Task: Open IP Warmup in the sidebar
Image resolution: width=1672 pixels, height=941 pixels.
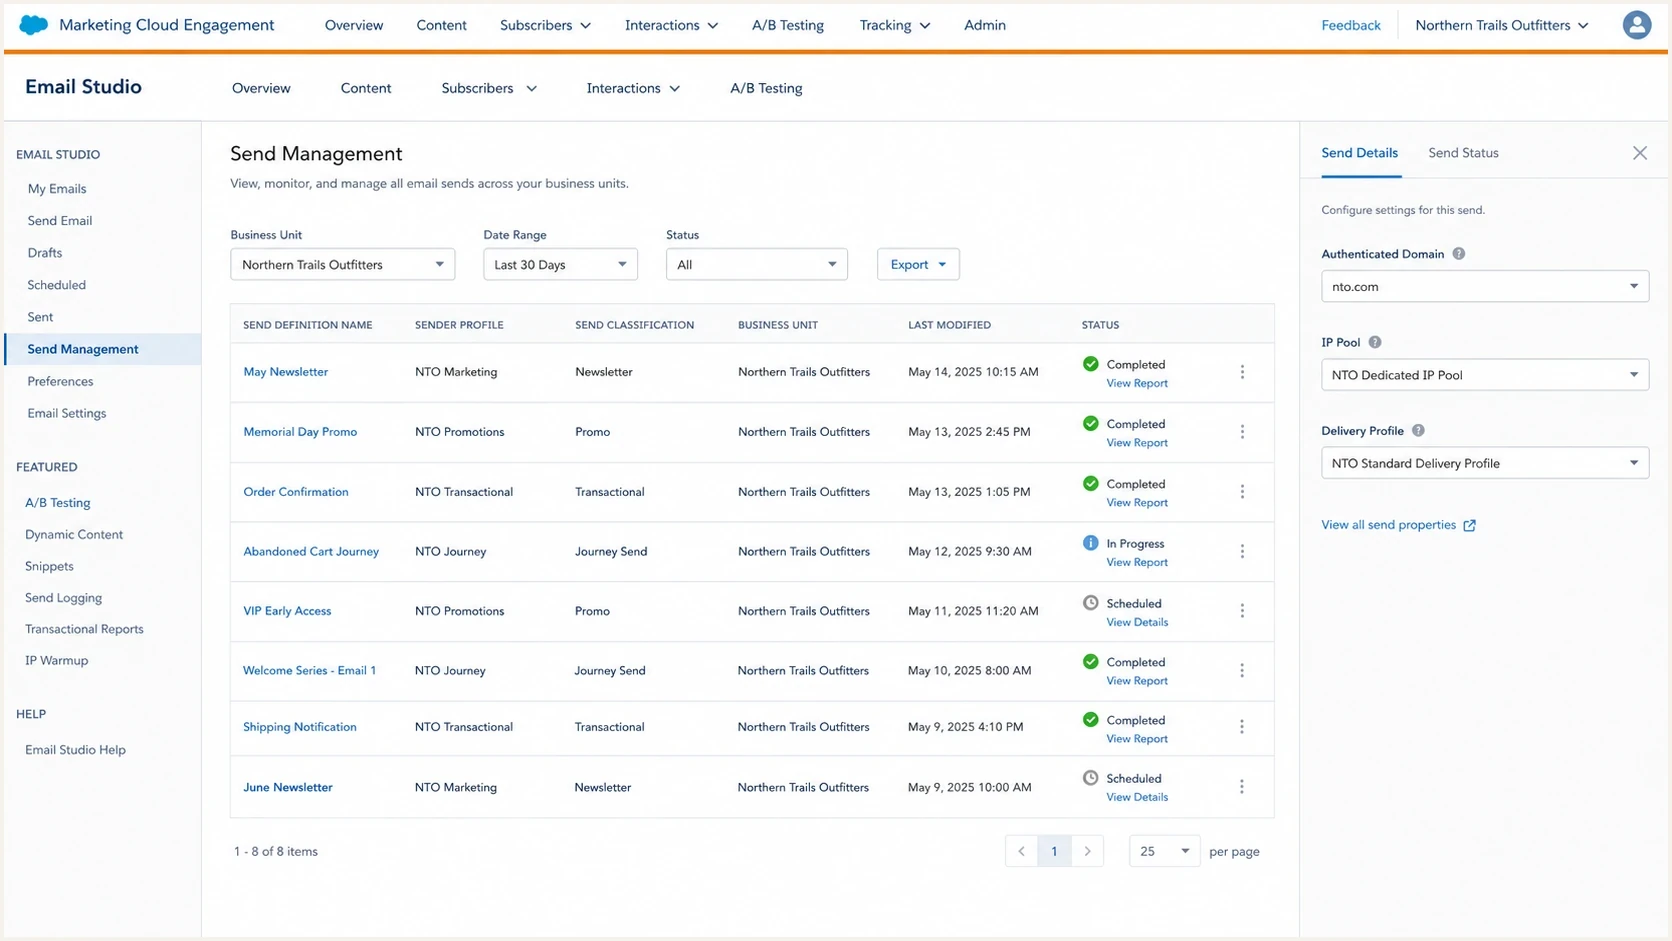Action: click(x=57, y=661)
